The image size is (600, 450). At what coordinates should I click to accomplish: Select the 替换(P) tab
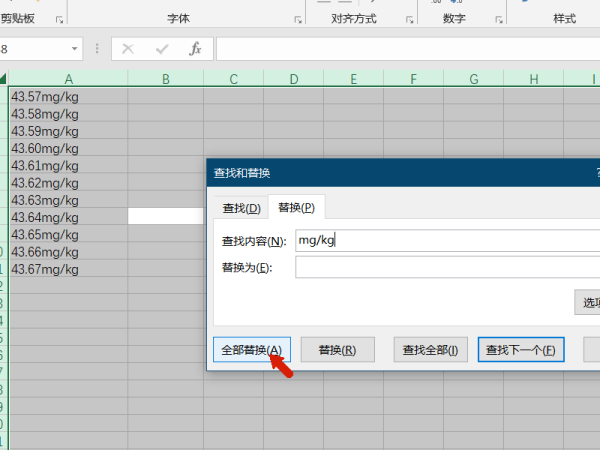(296, 208)
